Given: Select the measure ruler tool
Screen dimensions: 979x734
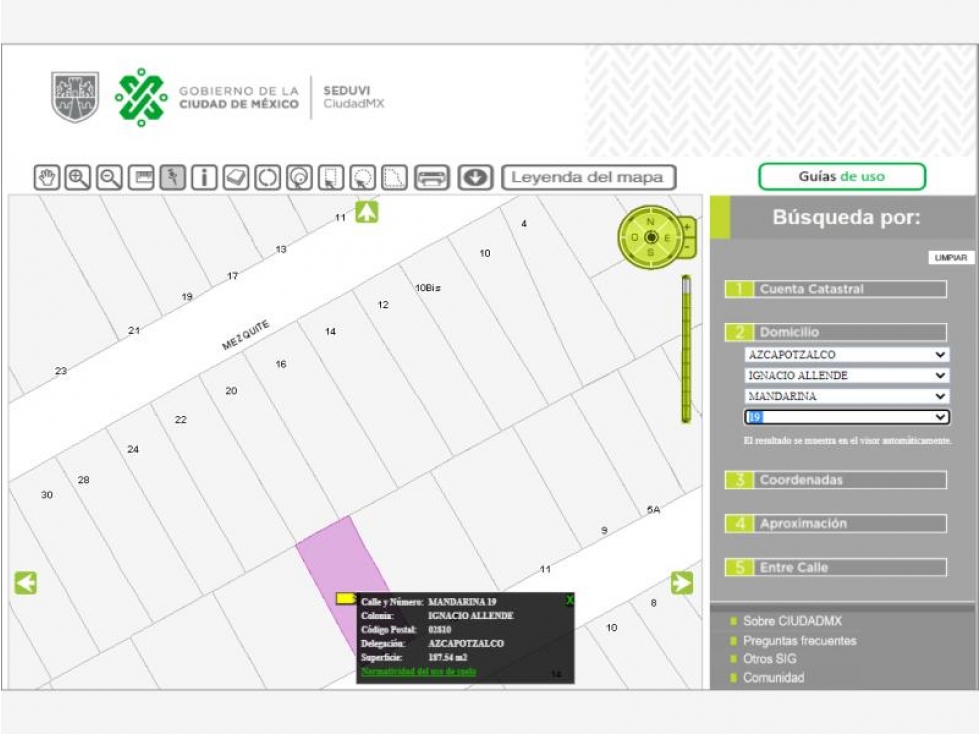Looking at the screenshot, I should click(x=141, y=177).
